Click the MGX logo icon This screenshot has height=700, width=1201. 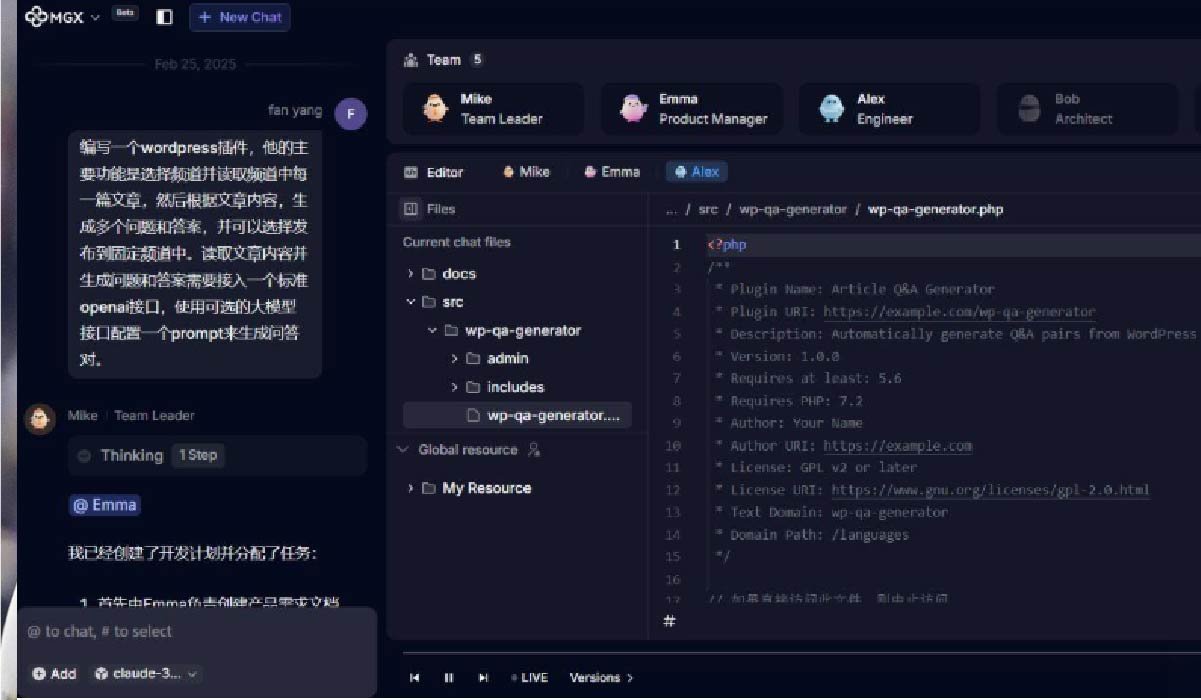36,17
